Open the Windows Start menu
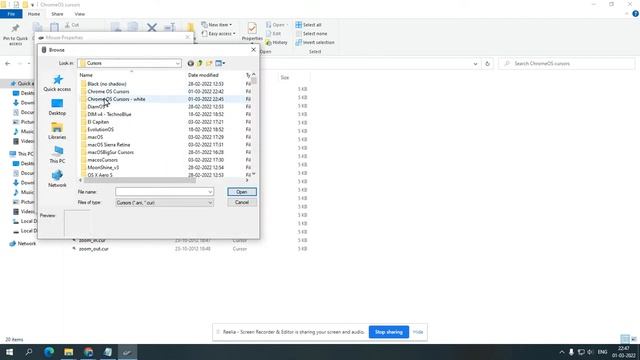Screen dimensions: 640x360 pyautogui.click(x=9, y=352)
